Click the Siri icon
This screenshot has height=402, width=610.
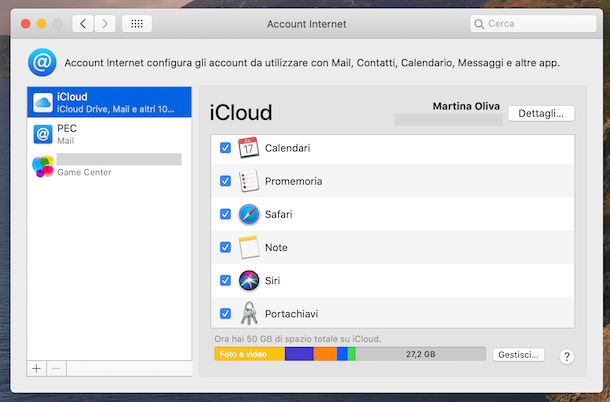(x=249, y=280)
